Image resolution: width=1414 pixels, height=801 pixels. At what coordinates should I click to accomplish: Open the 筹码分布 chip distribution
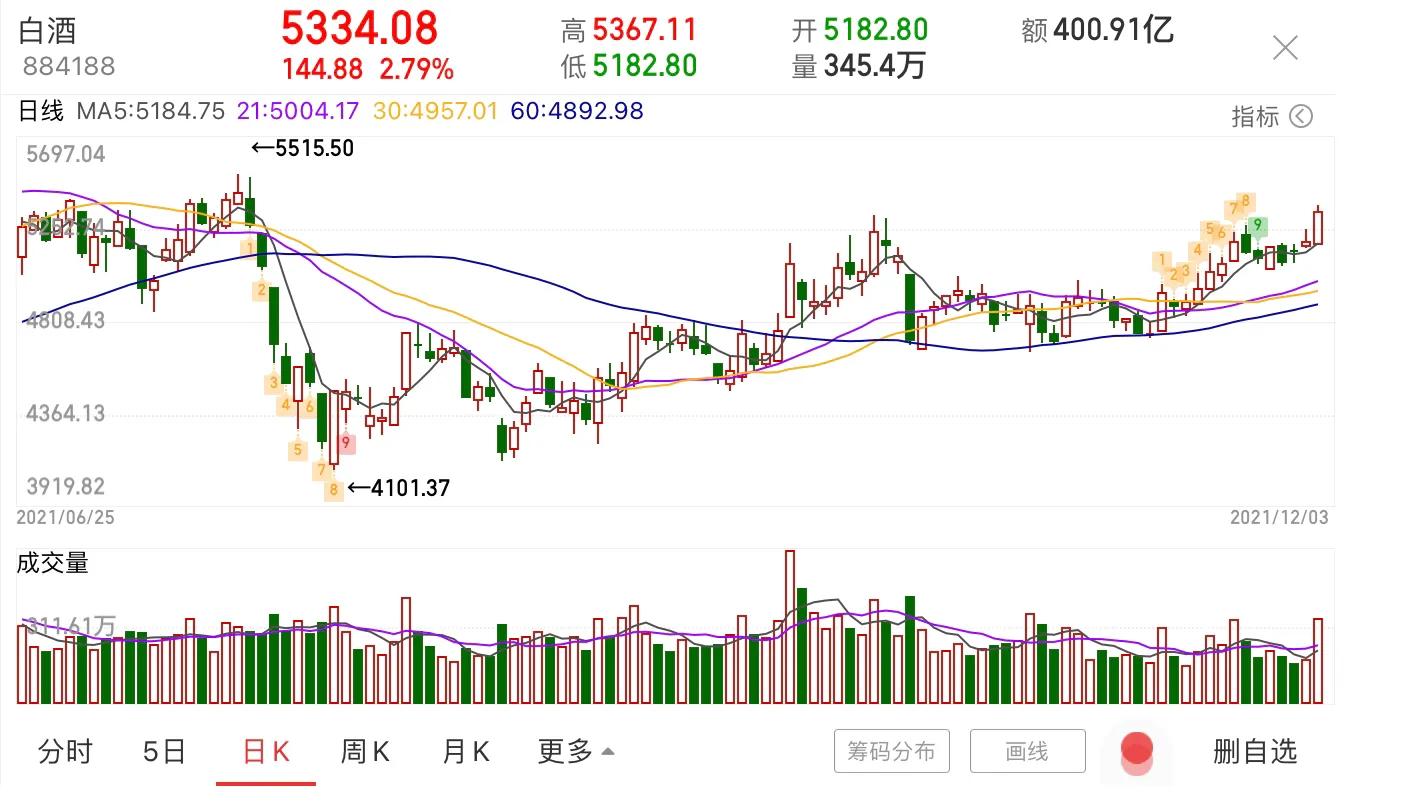click(x=892, y=751)
